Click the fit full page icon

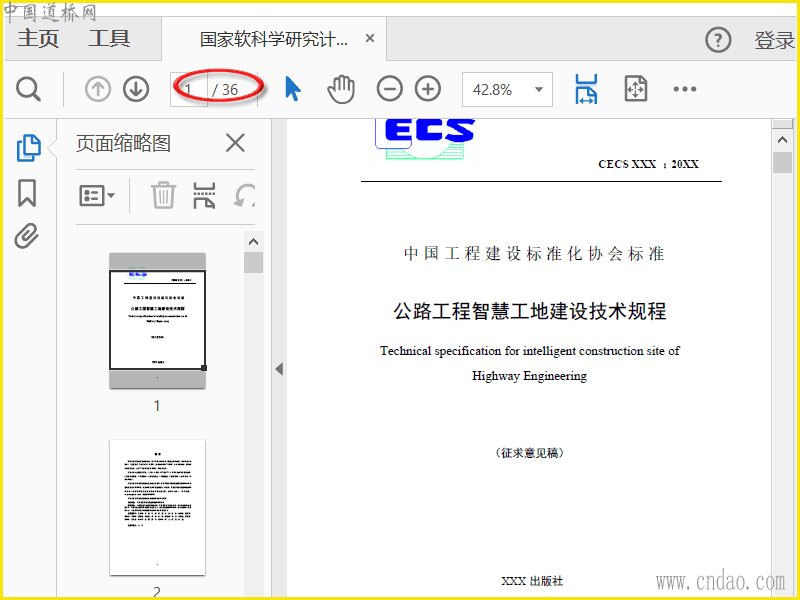(x=636, y=89)
